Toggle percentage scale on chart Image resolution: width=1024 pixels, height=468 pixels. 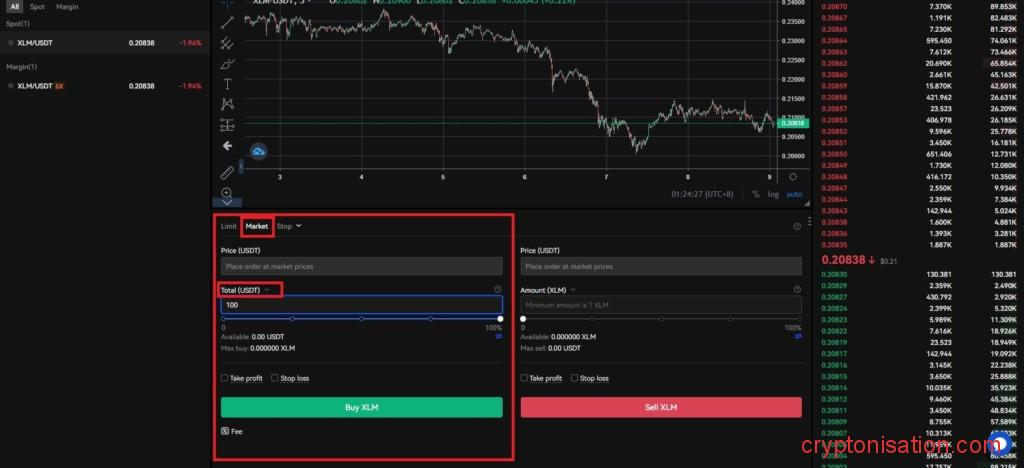[x=756, y=195]
